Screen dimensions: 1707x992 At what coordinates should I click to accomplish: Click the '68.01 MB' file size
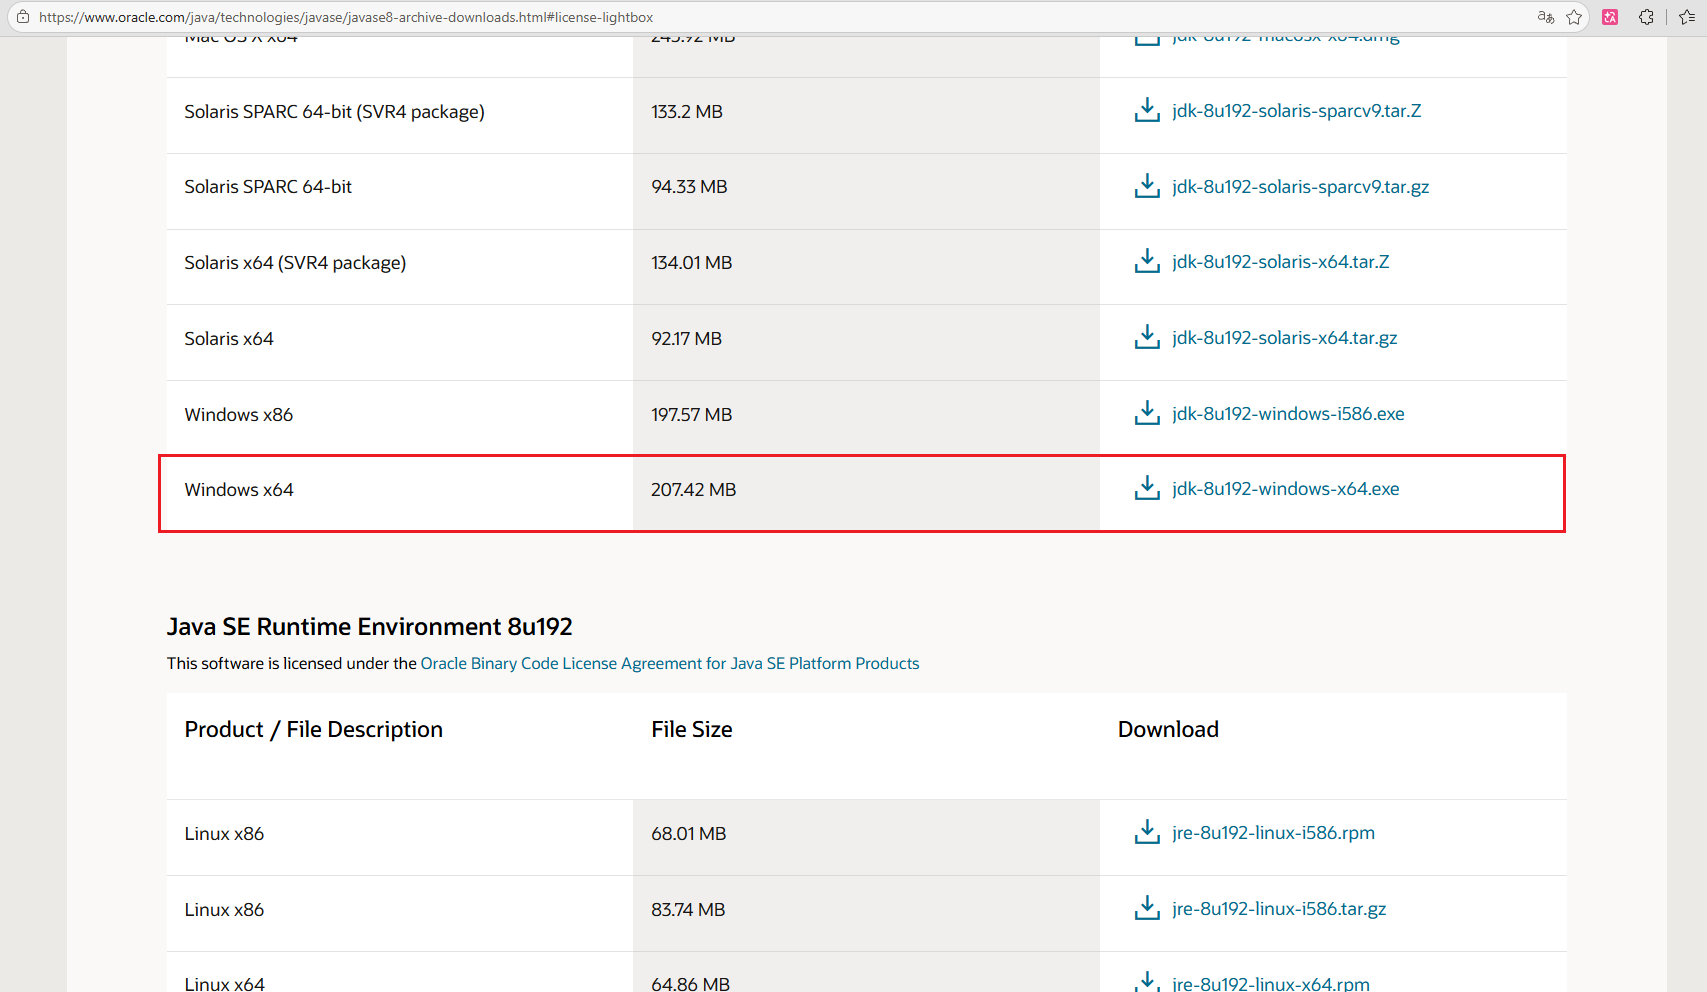689,834
